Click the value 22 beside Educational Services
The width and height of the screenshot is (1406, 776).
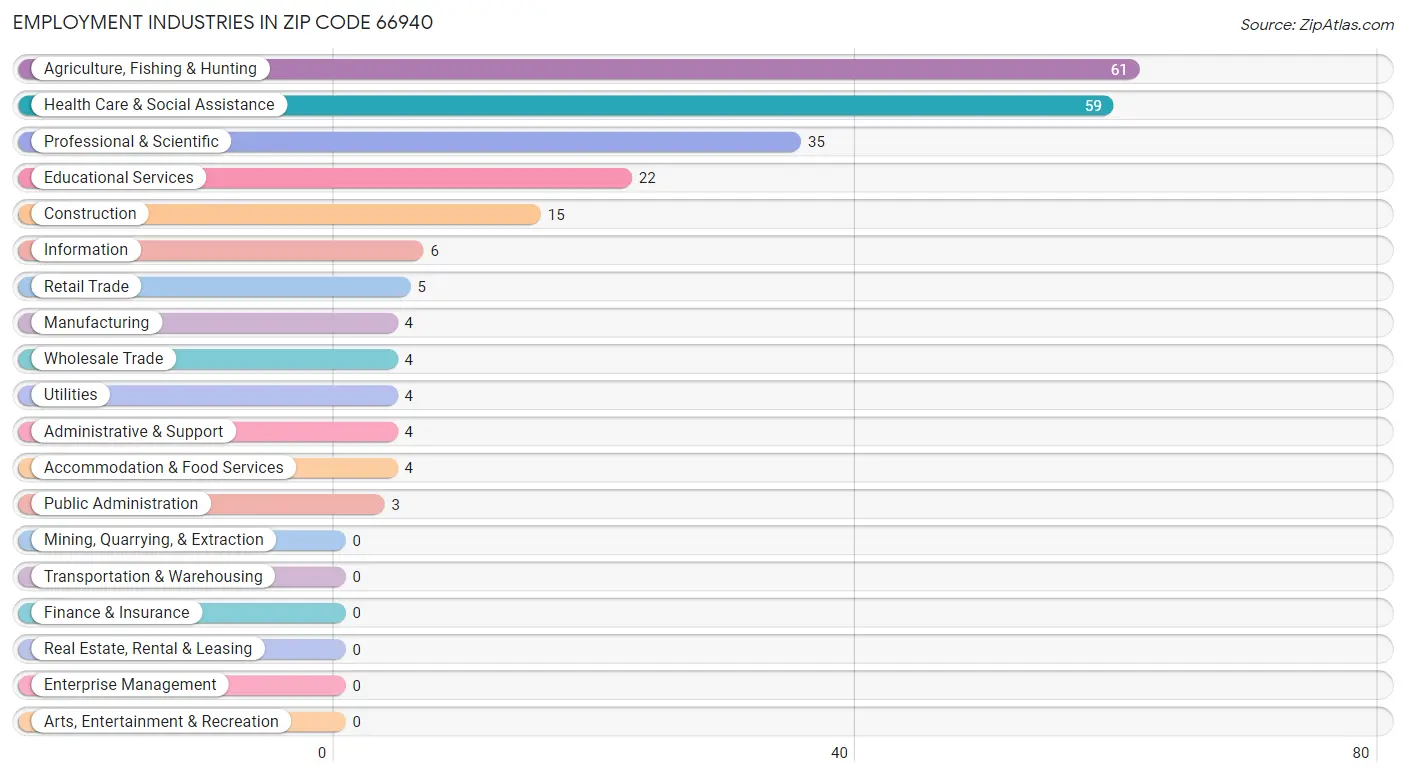[647, 178]
